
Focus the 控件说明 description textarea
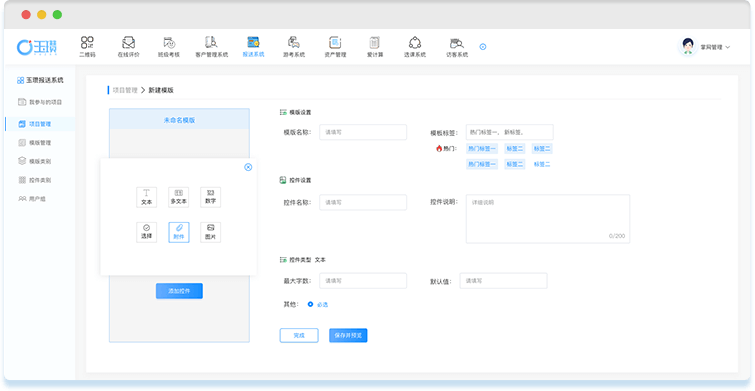(548, 219)
